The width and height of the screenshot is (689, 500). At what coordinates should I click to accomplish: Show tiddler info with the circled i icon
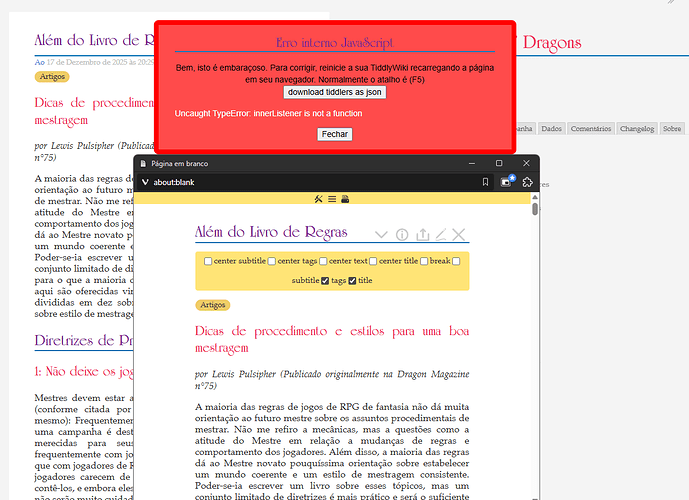pos(402,235)
